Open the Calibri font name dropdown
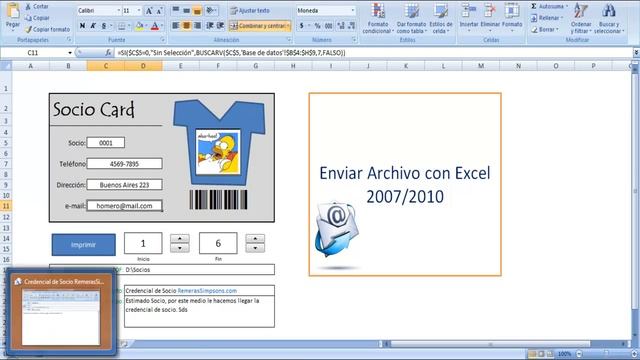 [x=119, y=11]
